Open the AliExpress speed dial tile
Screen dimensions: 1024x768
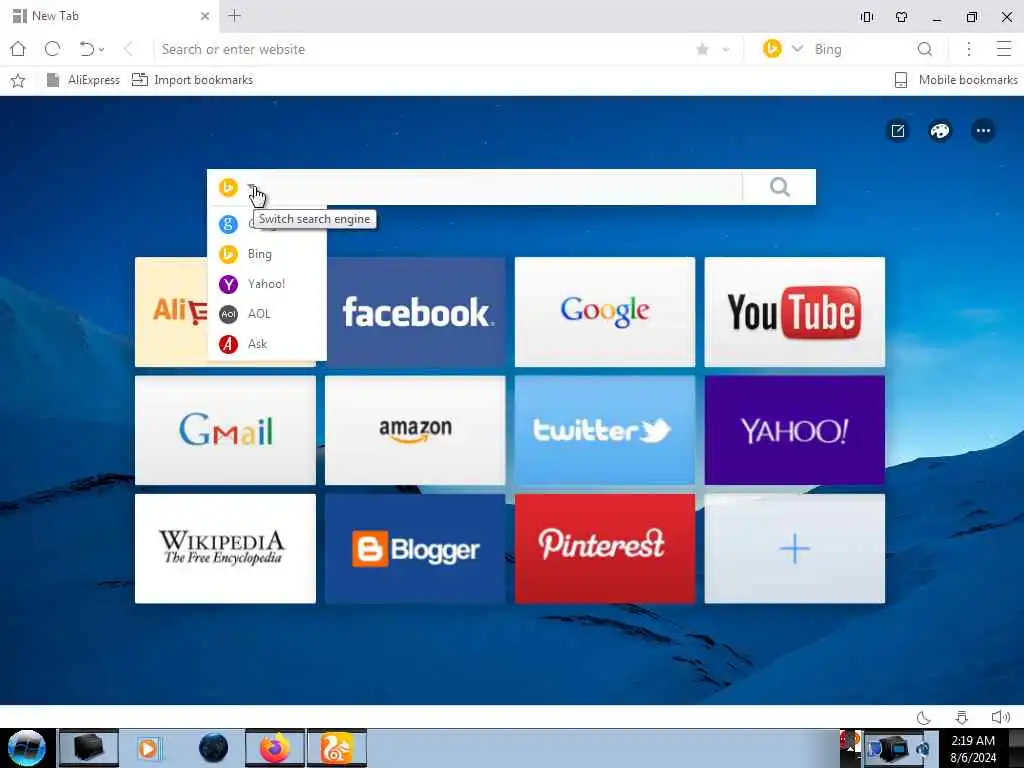tap(171, 312)
